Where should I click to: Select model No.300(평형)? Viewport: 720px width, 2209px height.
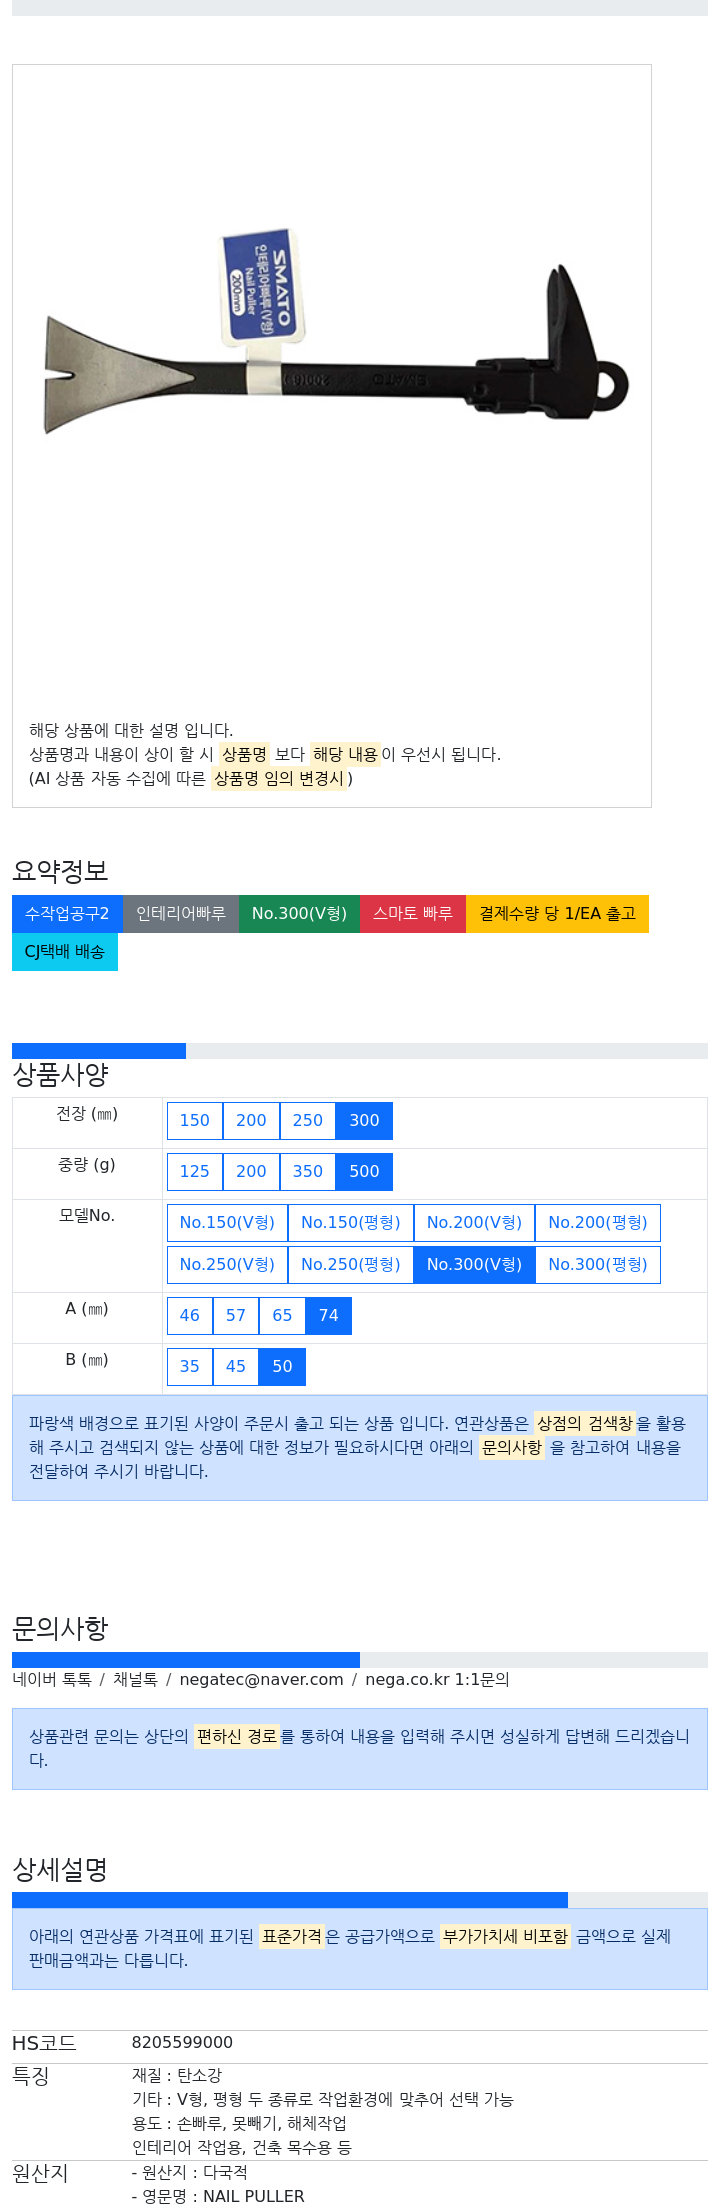597,1264
